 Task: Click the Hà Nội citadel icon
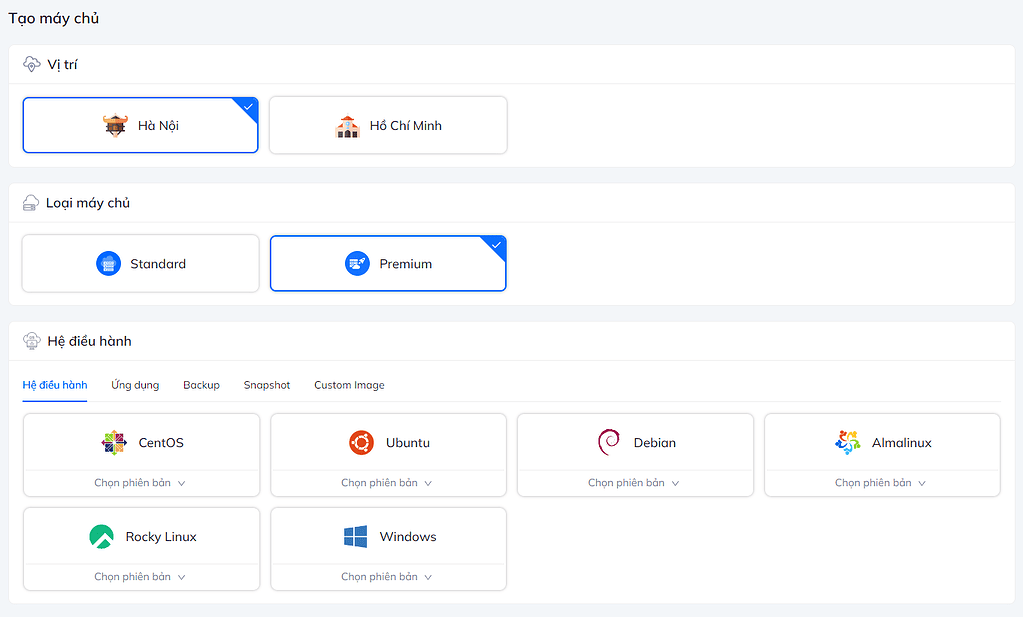[113, 125]
